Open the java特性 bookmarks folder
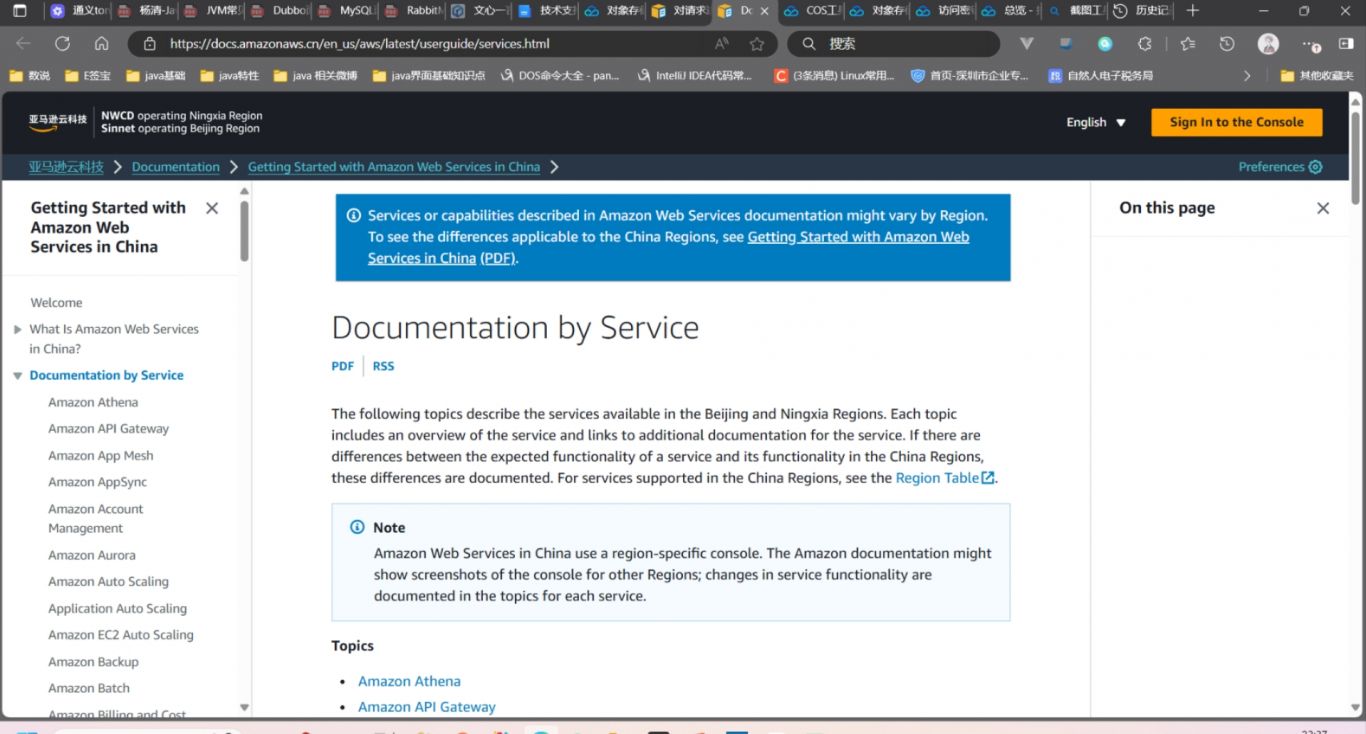 (229, 75)
